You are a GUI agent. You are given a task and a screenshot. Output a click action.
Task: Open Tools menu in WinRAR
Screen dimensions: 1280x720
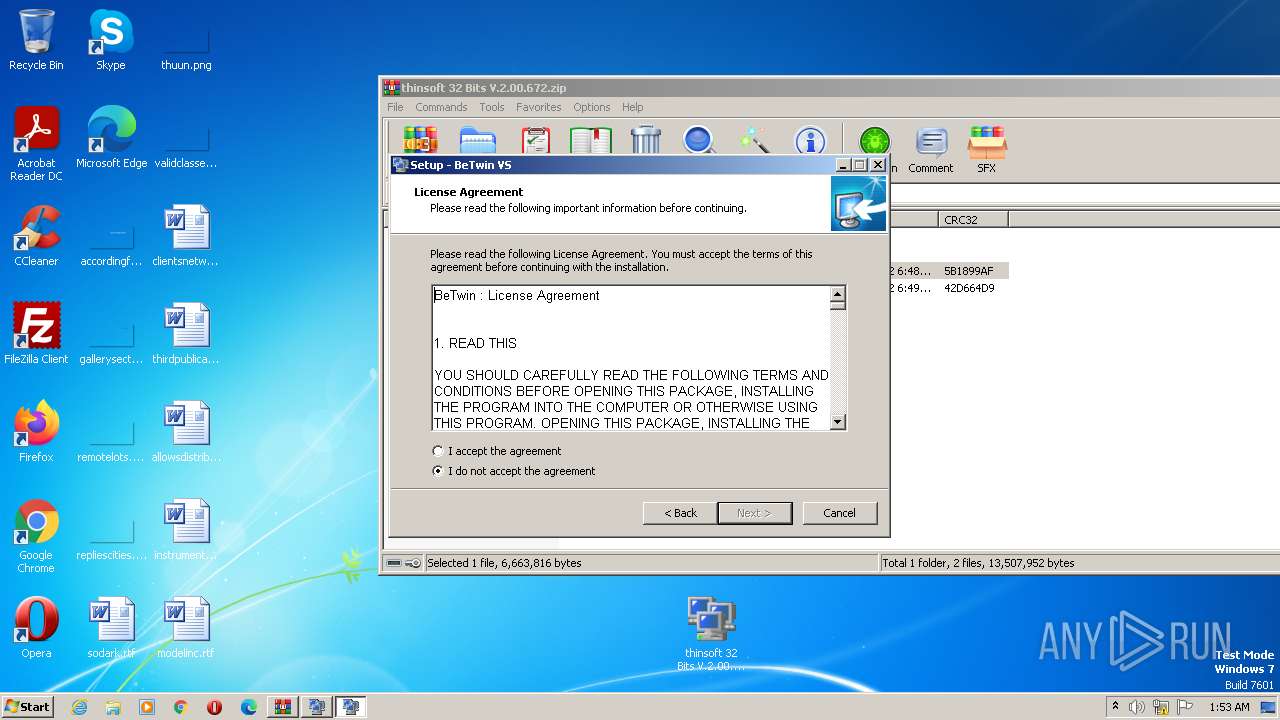[491, 107]
